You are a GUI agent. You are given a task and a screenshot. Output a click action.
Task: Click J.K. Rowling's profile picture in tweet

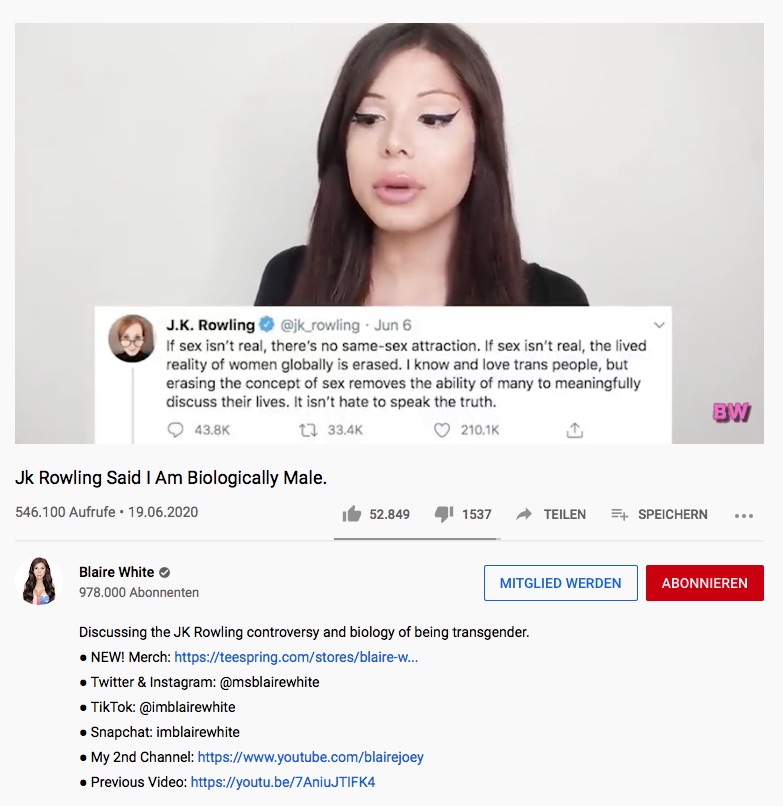tap(132, 338)
